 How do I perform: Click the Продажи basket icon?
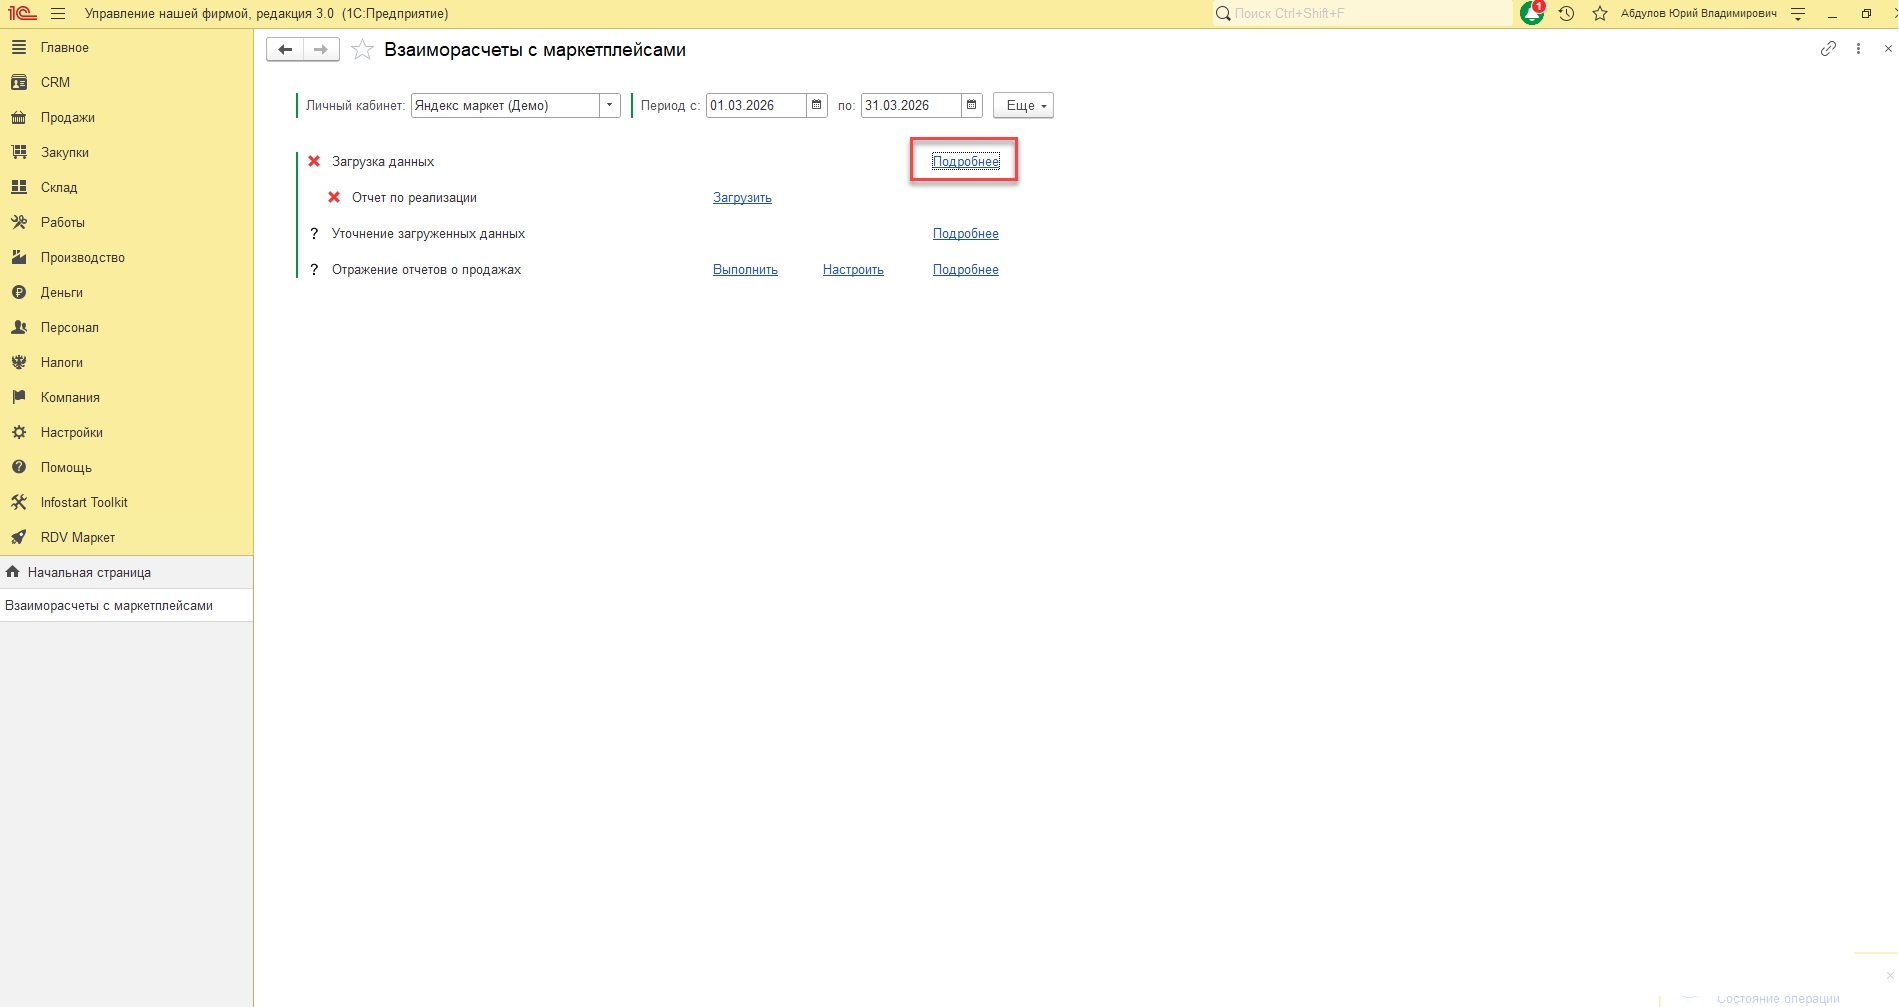tap(19, 117)
